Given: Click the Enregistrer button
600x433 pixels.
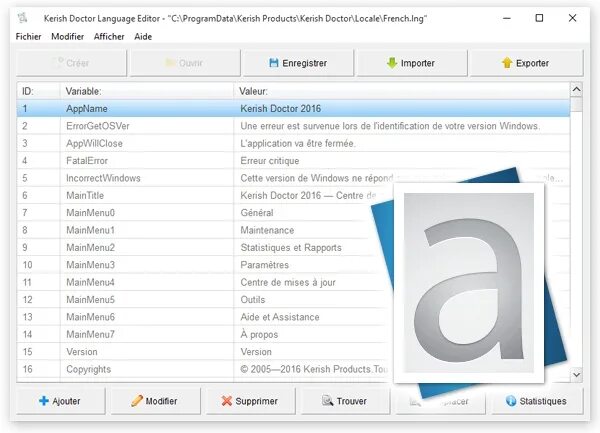Looking at the screenshot, I should pyautogui.click(x=298, y=63).
